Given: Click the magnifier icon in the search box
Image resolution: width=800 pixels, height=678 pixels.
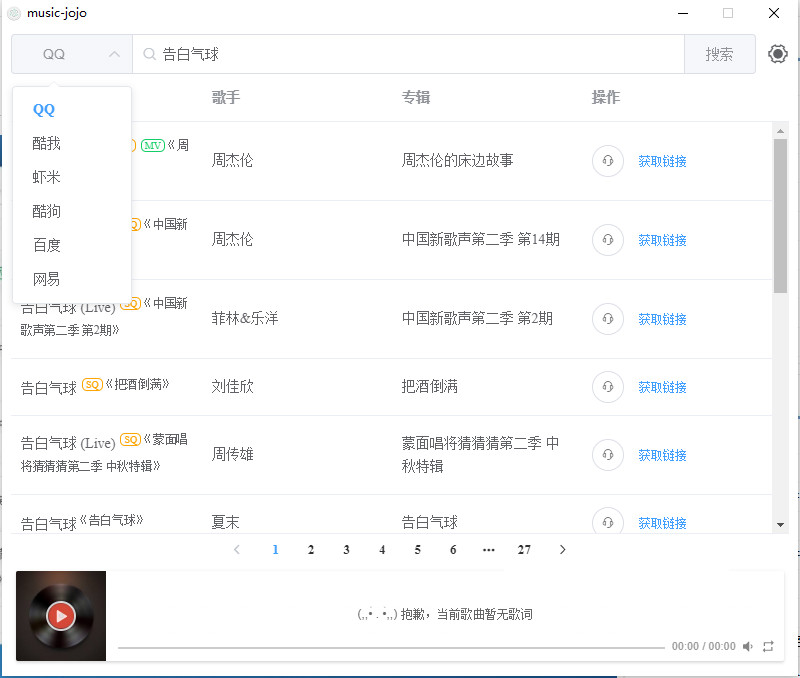Looking at the screenshot, I should [x=147, y=53].
